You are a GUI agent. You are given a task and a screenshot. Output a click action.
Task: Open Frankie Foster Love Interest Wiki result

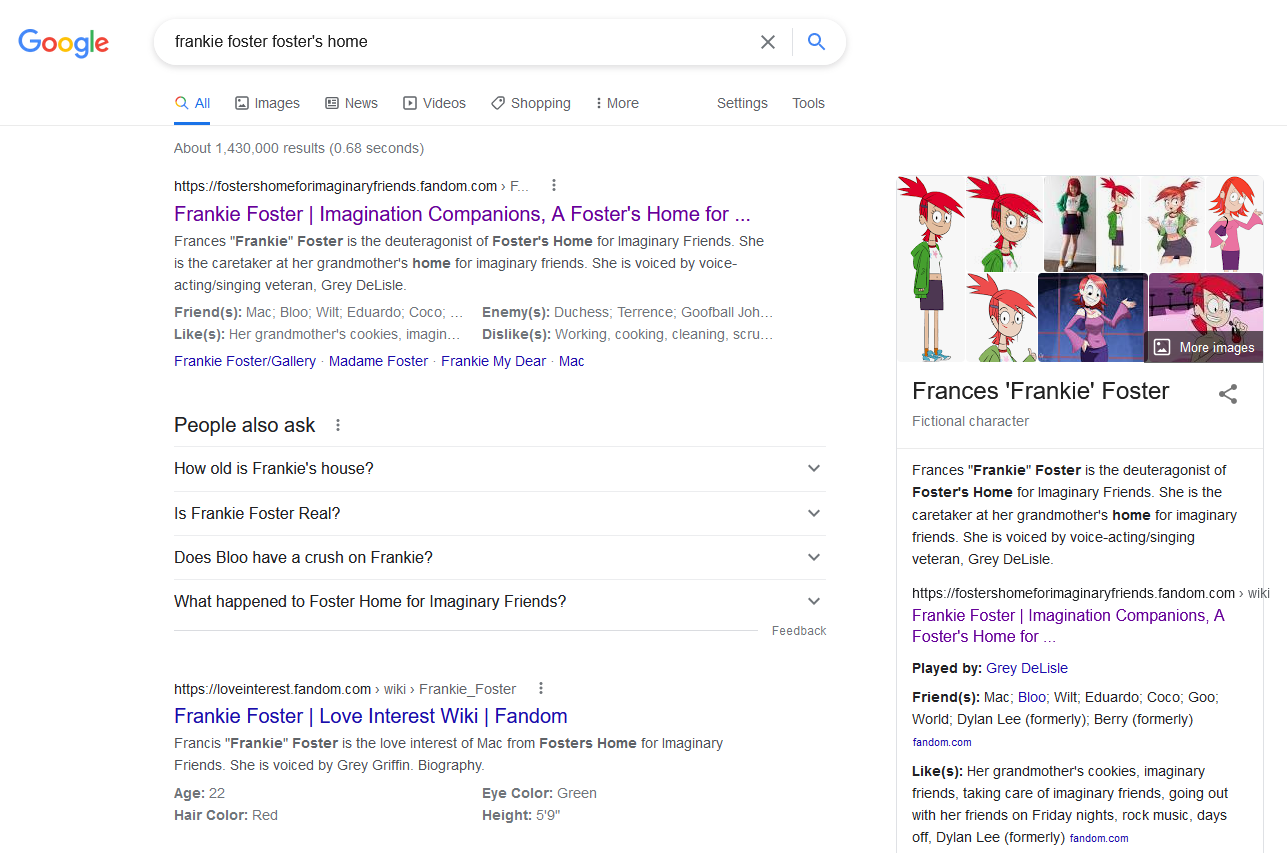371,716
